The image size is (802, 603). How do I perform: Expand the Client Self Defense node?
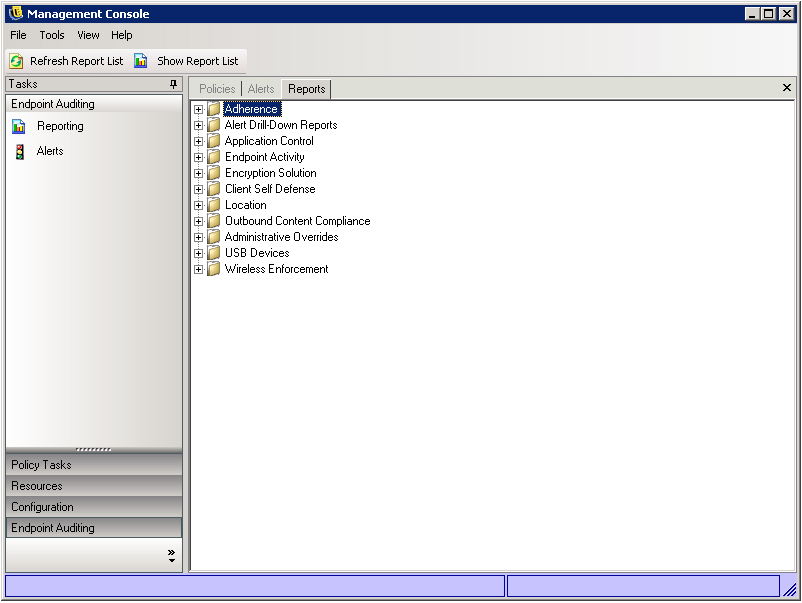198,189
